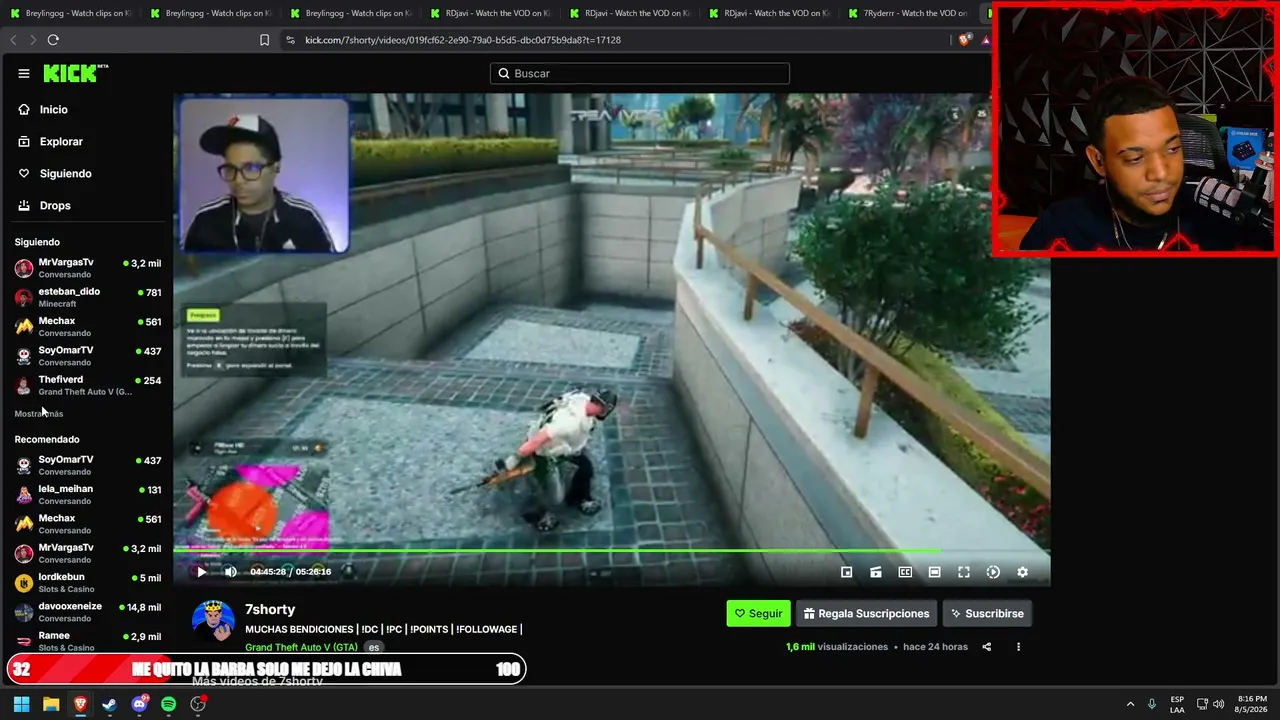Open File Explorer from the taskbar
The image size is (1280, 720).
51,704
